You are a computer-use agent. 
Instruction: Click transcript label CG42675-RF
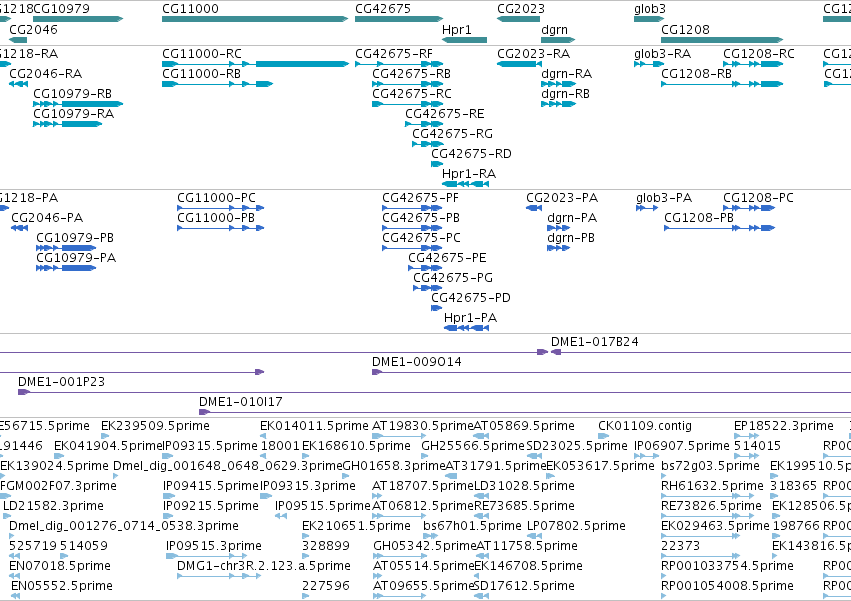click(x=394, y=53)
